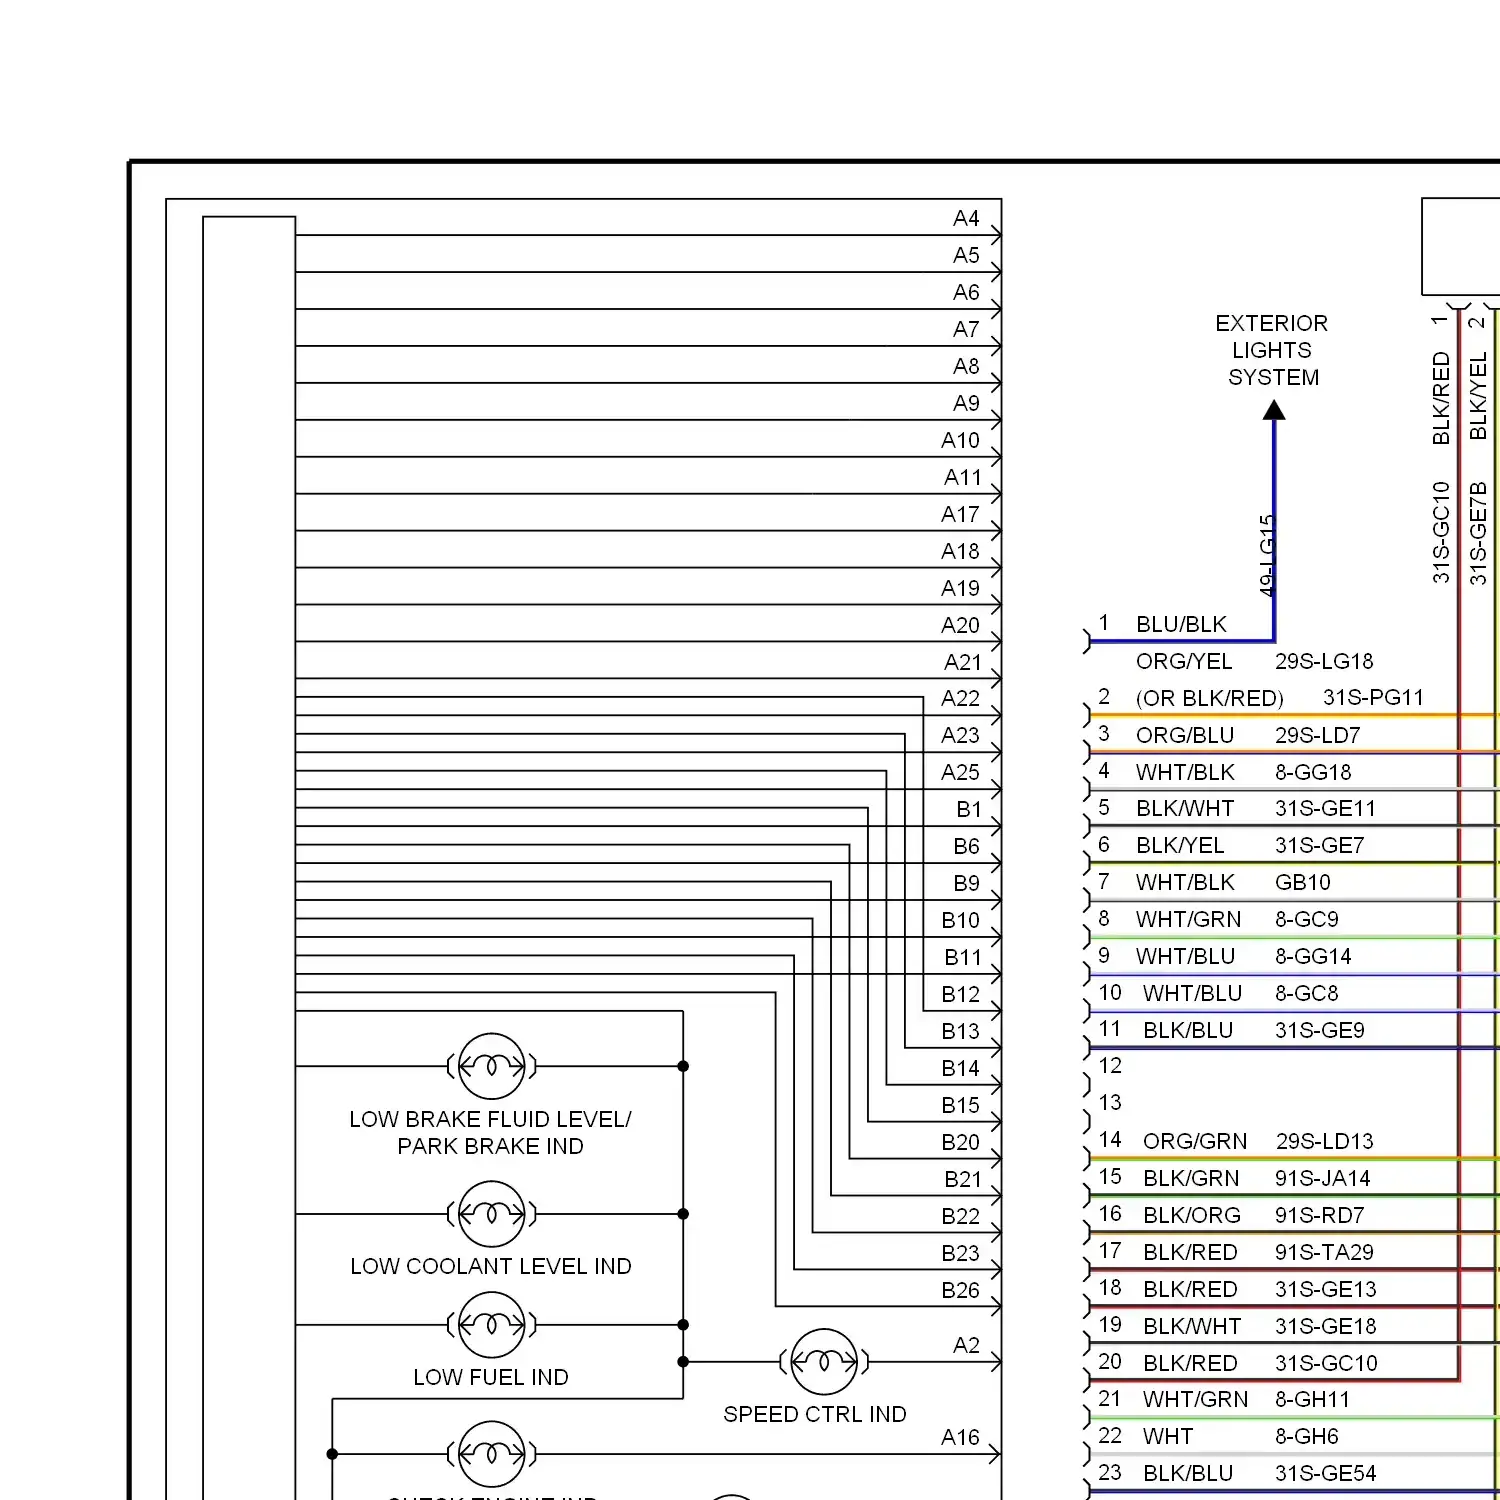Select wire code 31S-GE54

1326,1473
